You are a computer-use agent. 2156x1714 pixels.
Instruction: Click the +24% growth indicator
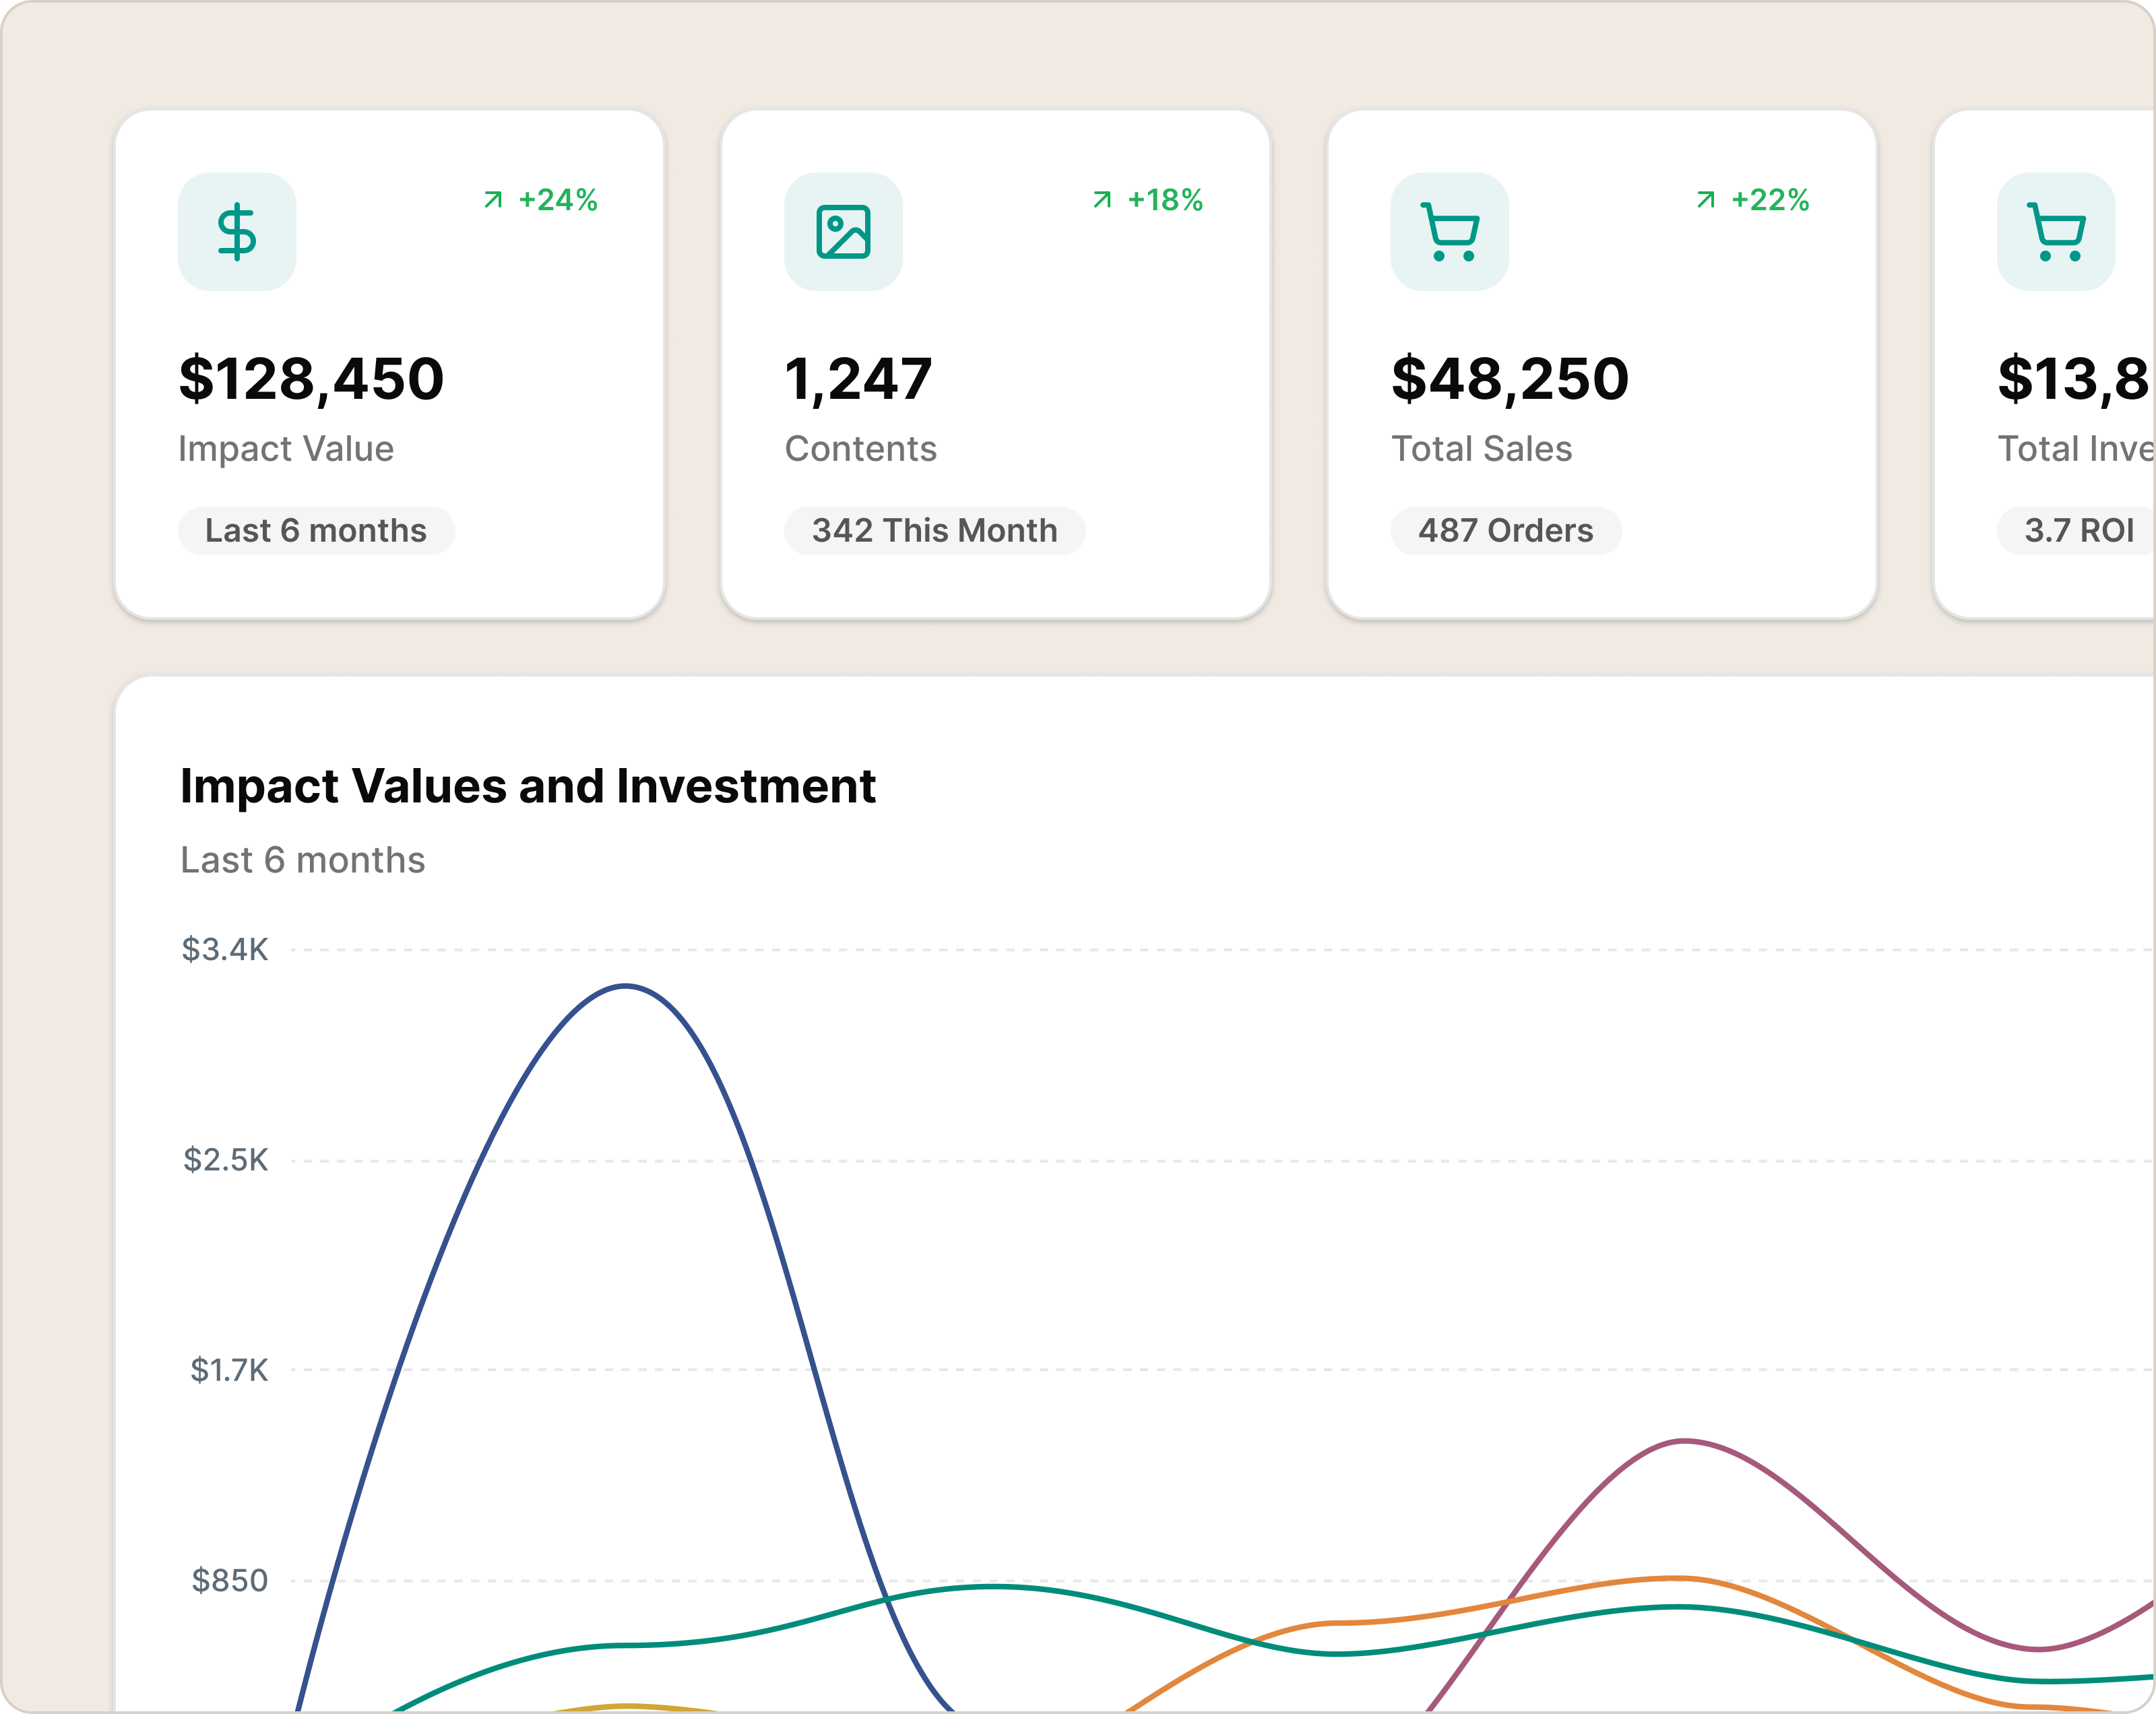tap(558, 200)
